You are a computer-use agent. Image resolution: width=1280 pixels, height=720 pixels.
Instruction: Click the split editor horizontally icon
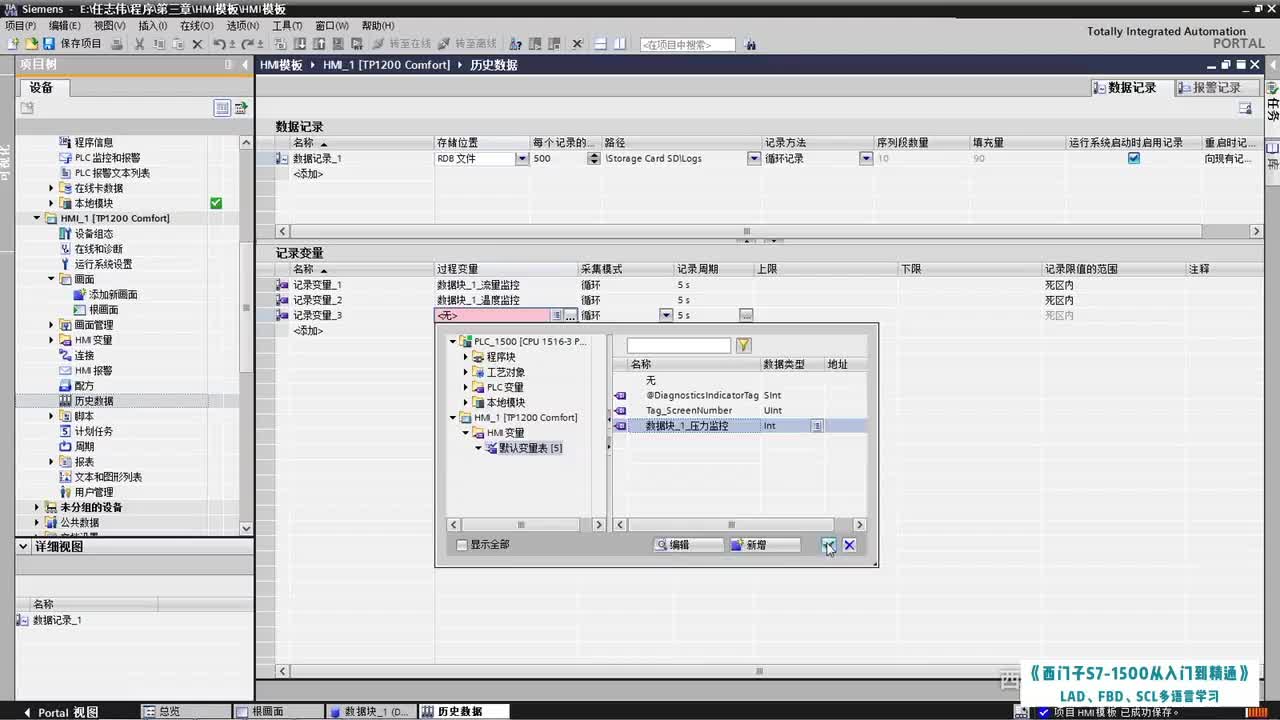point(600,44)
